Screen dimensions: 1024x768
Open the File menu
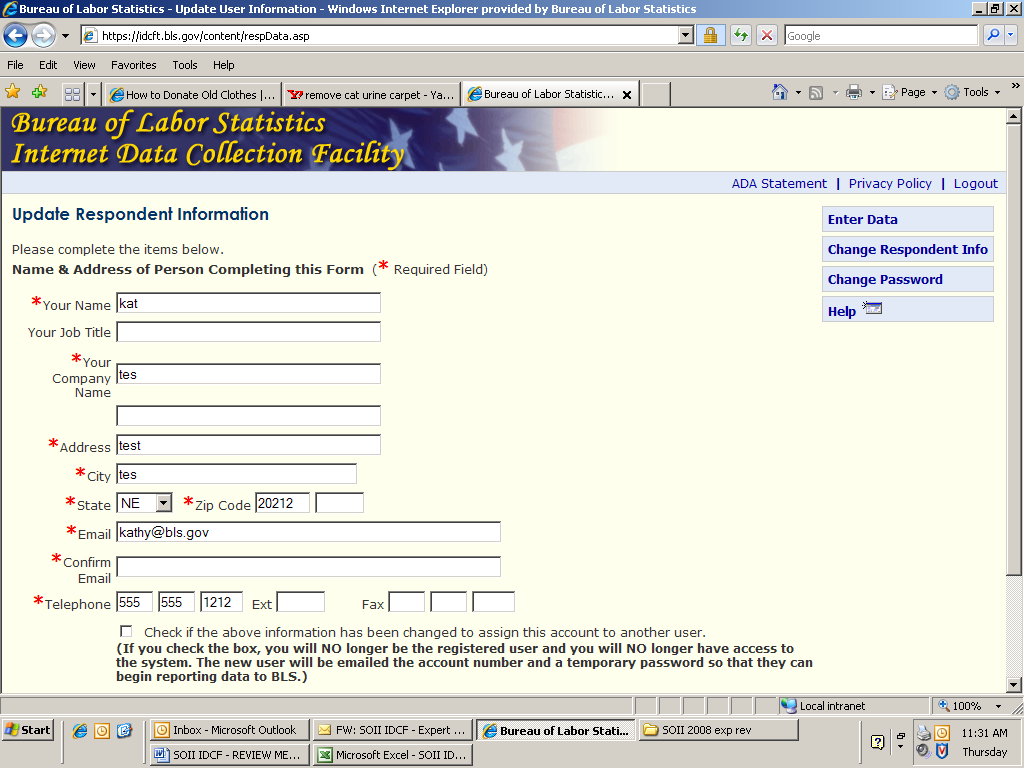(x=15, y=65)
